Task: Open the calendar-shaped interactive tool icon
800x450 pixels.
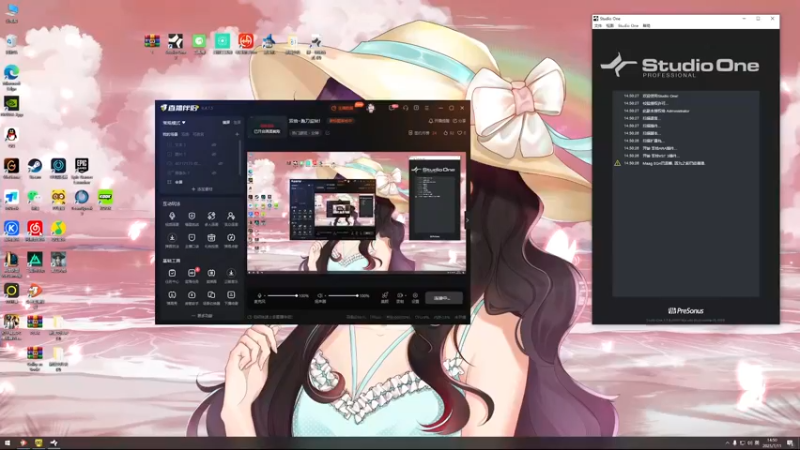Action: pos(211,240)
